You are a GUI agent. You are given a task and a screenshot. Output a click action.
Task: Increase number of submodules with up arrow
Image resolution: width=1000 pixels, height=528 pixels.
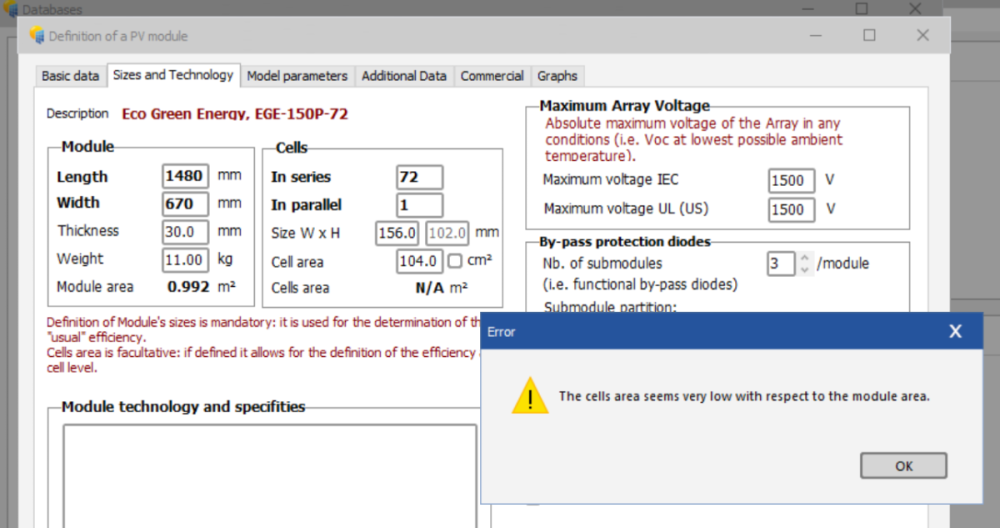(x=804, y=258)
